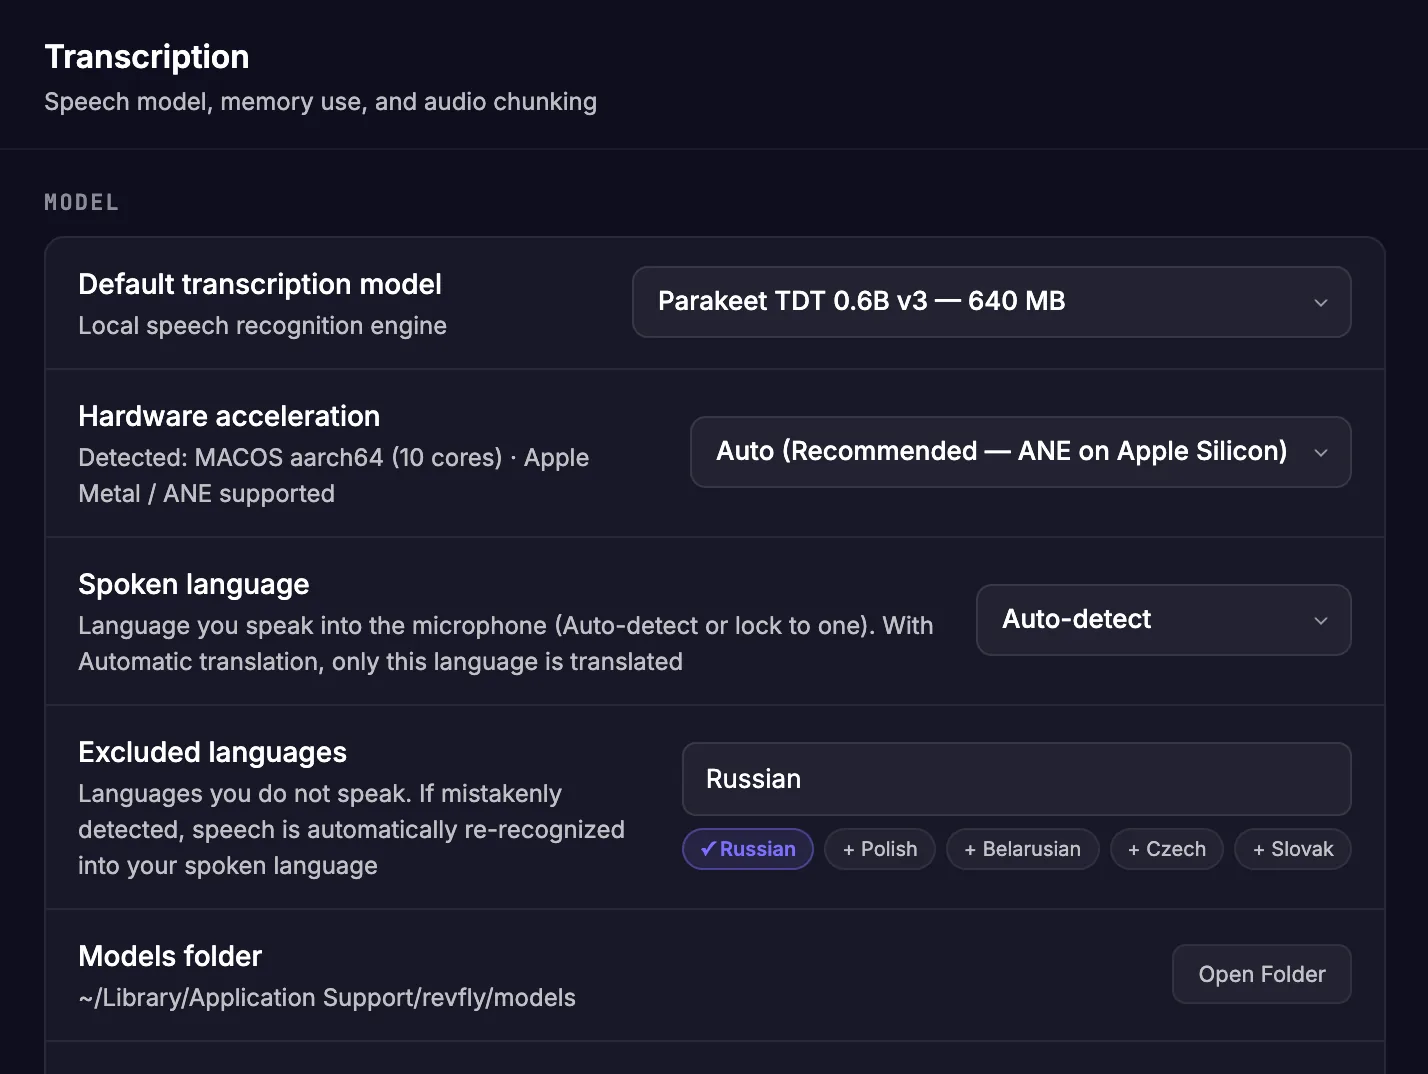Click the Hardware acceleration label
The width and height of the screenshot is (1428, 1074).
229,416
